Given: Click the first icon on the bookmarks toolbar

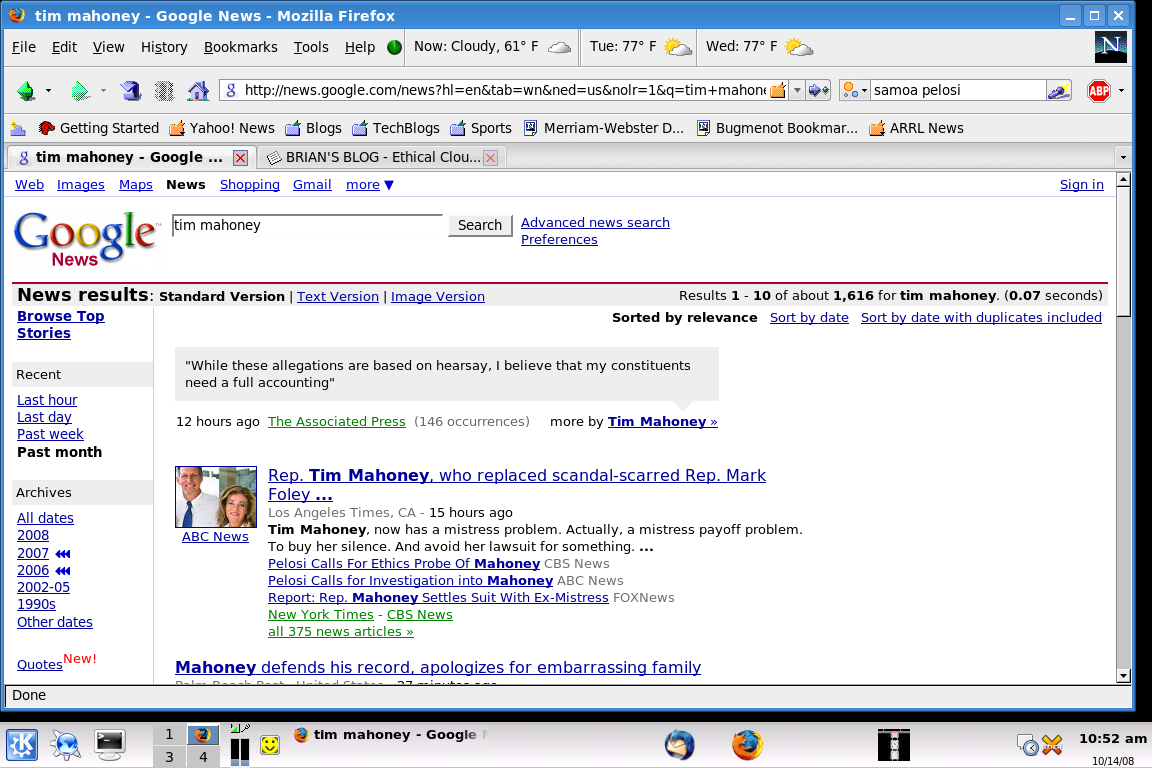Looking at the screenshot, I should (x=18, y=129).
